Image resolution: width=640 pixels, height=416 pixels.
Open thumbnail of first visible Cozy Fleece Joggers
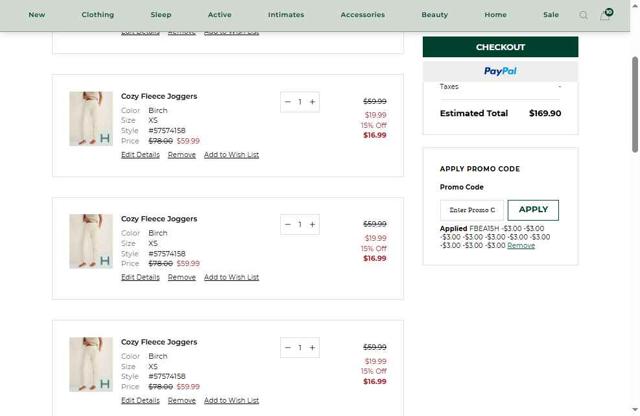(91, 119)
